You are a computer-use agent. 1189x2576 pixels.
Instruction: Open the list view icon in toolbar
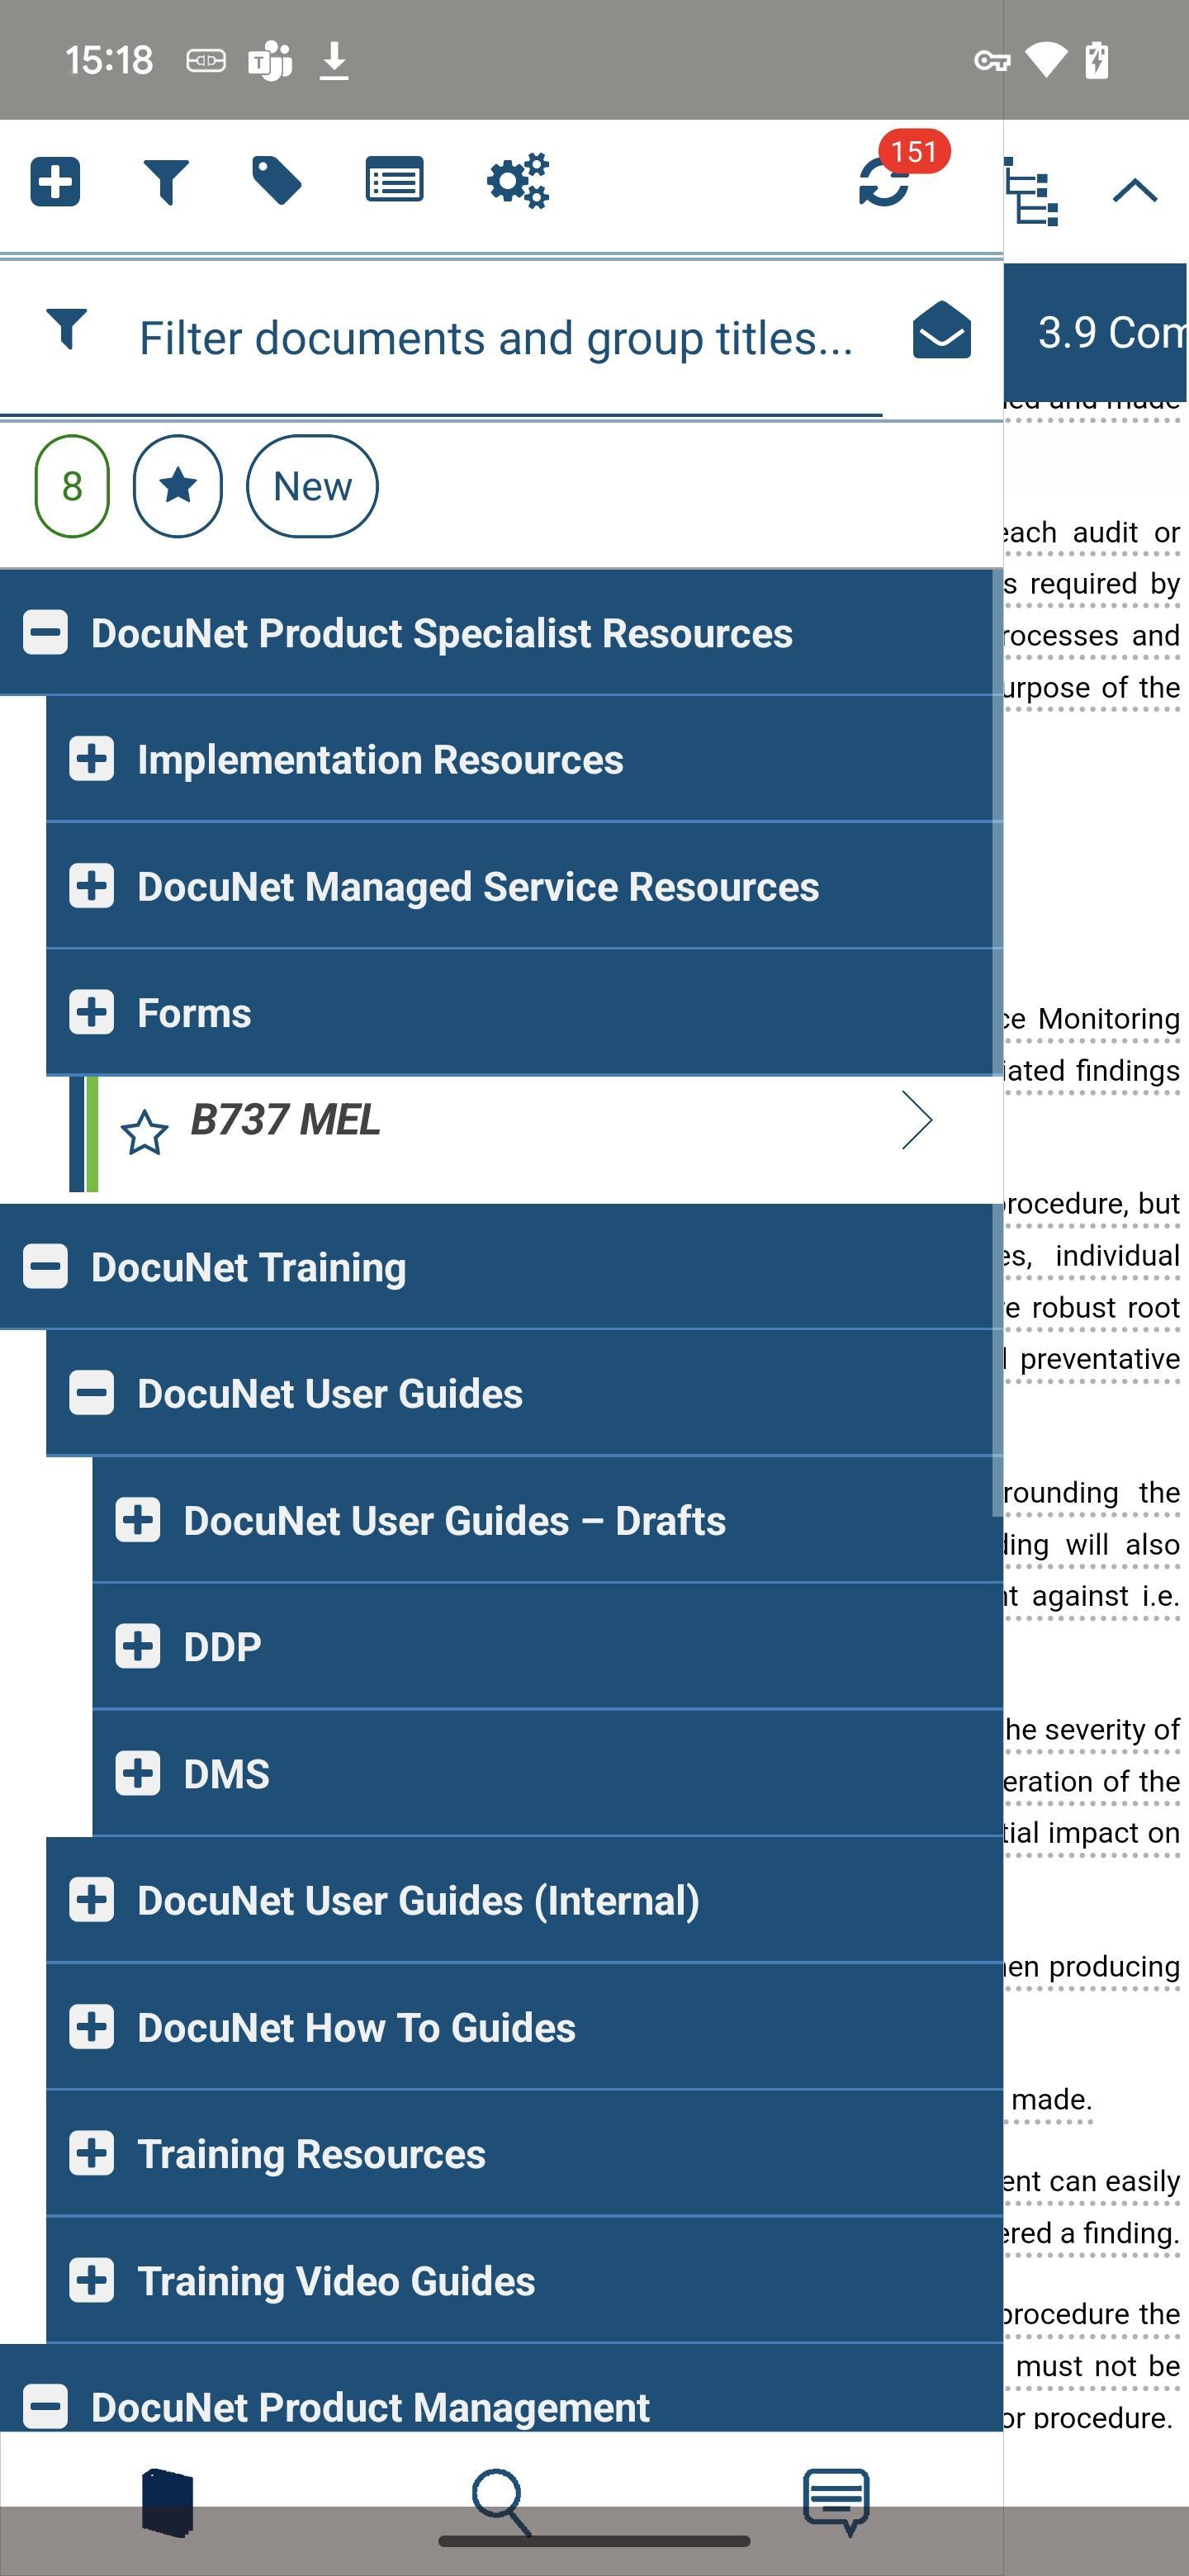point(394,180)
